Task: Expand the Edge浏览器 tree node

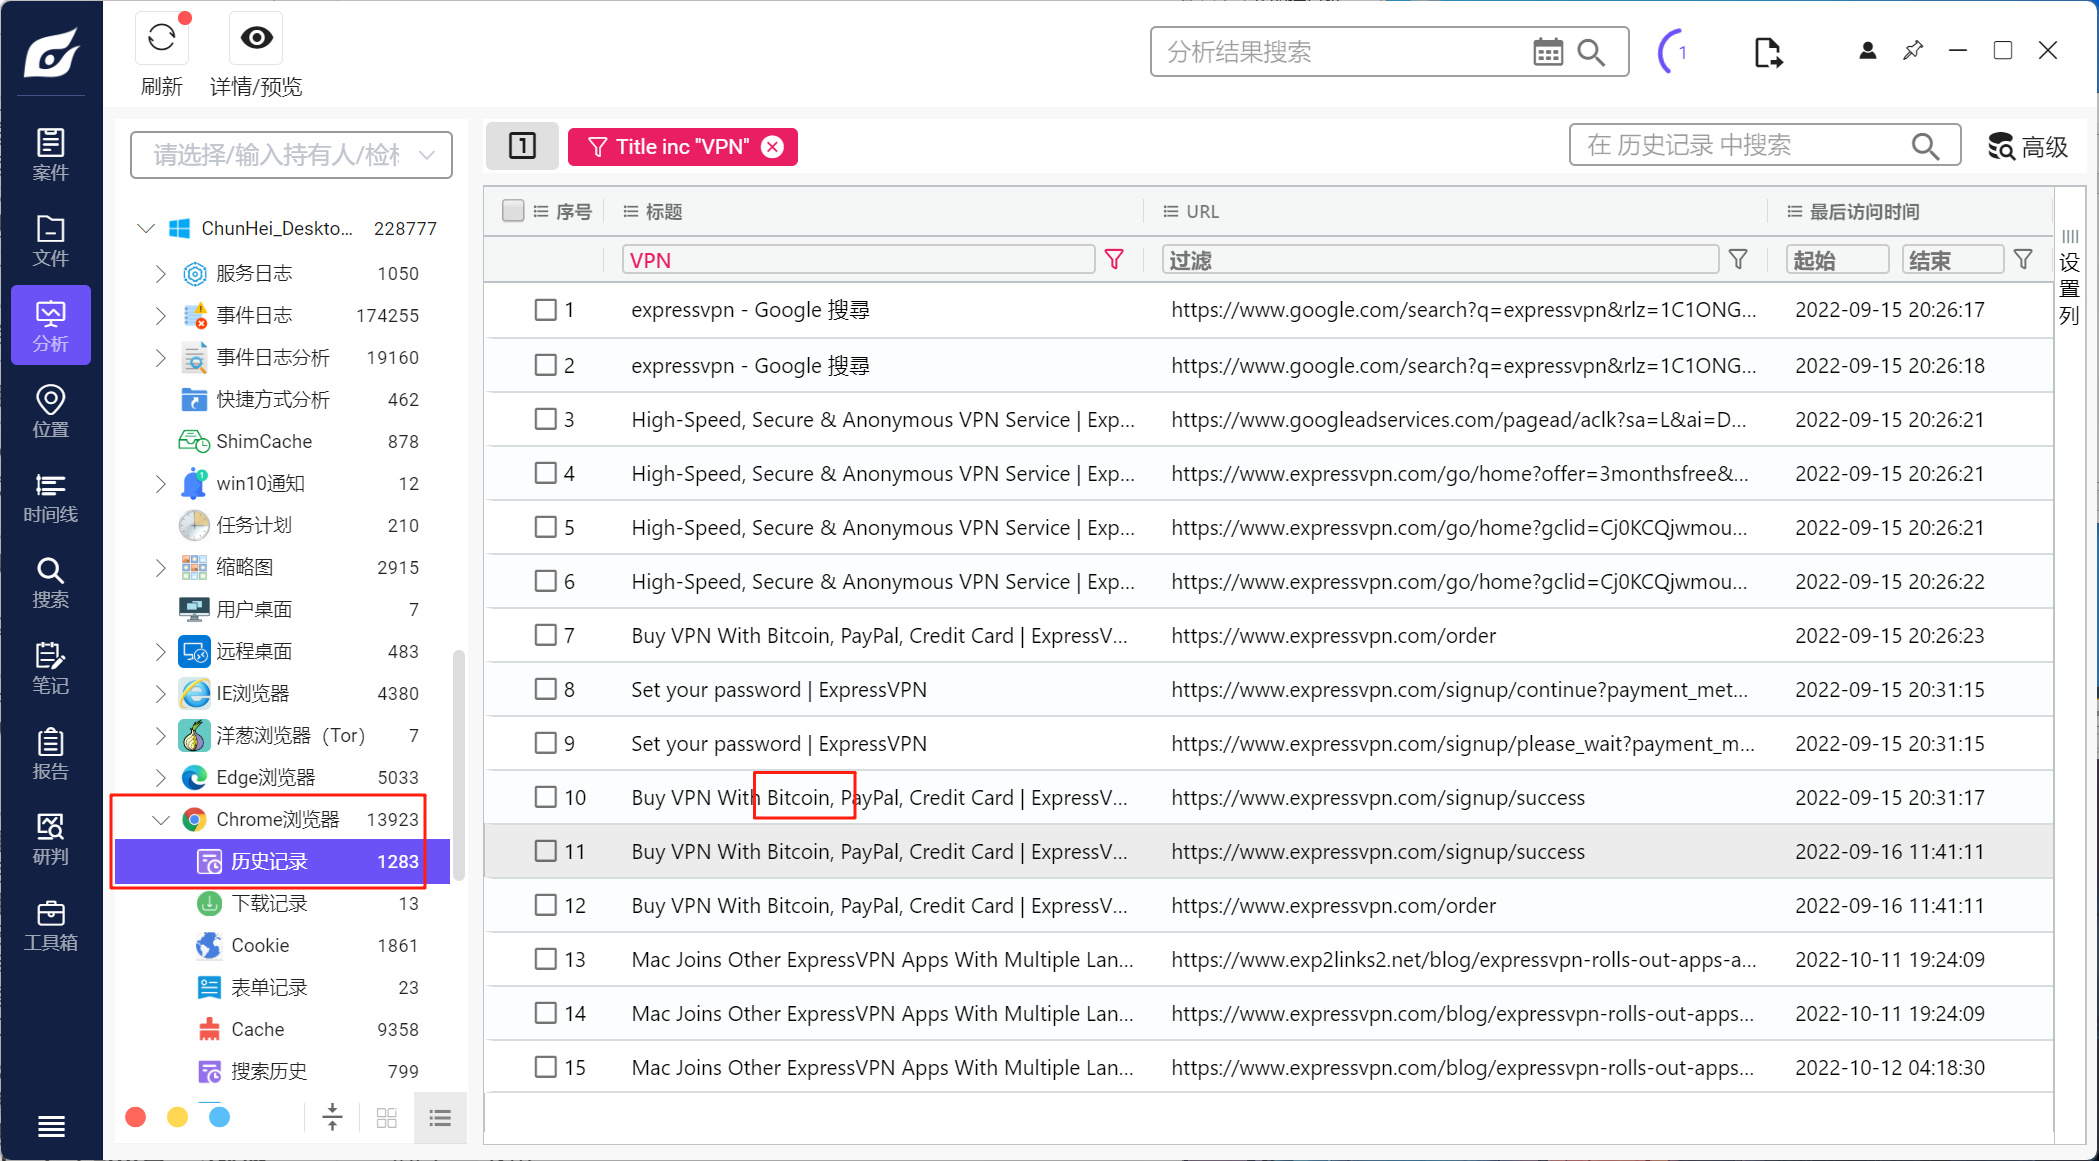Action: point(160,777)
